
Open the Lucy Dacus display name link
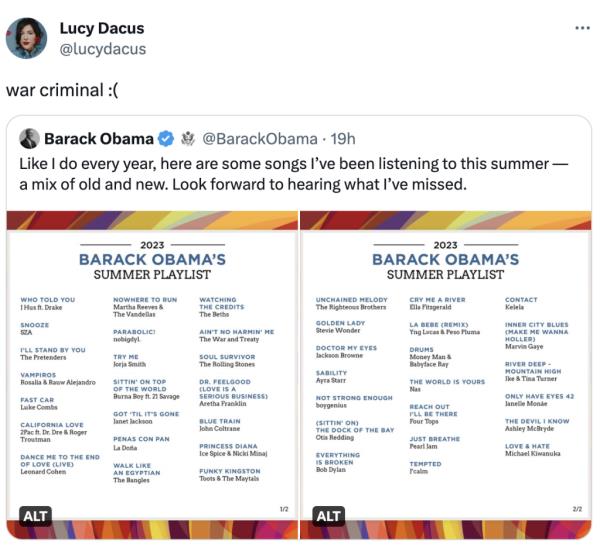click(x=101, y=28)
